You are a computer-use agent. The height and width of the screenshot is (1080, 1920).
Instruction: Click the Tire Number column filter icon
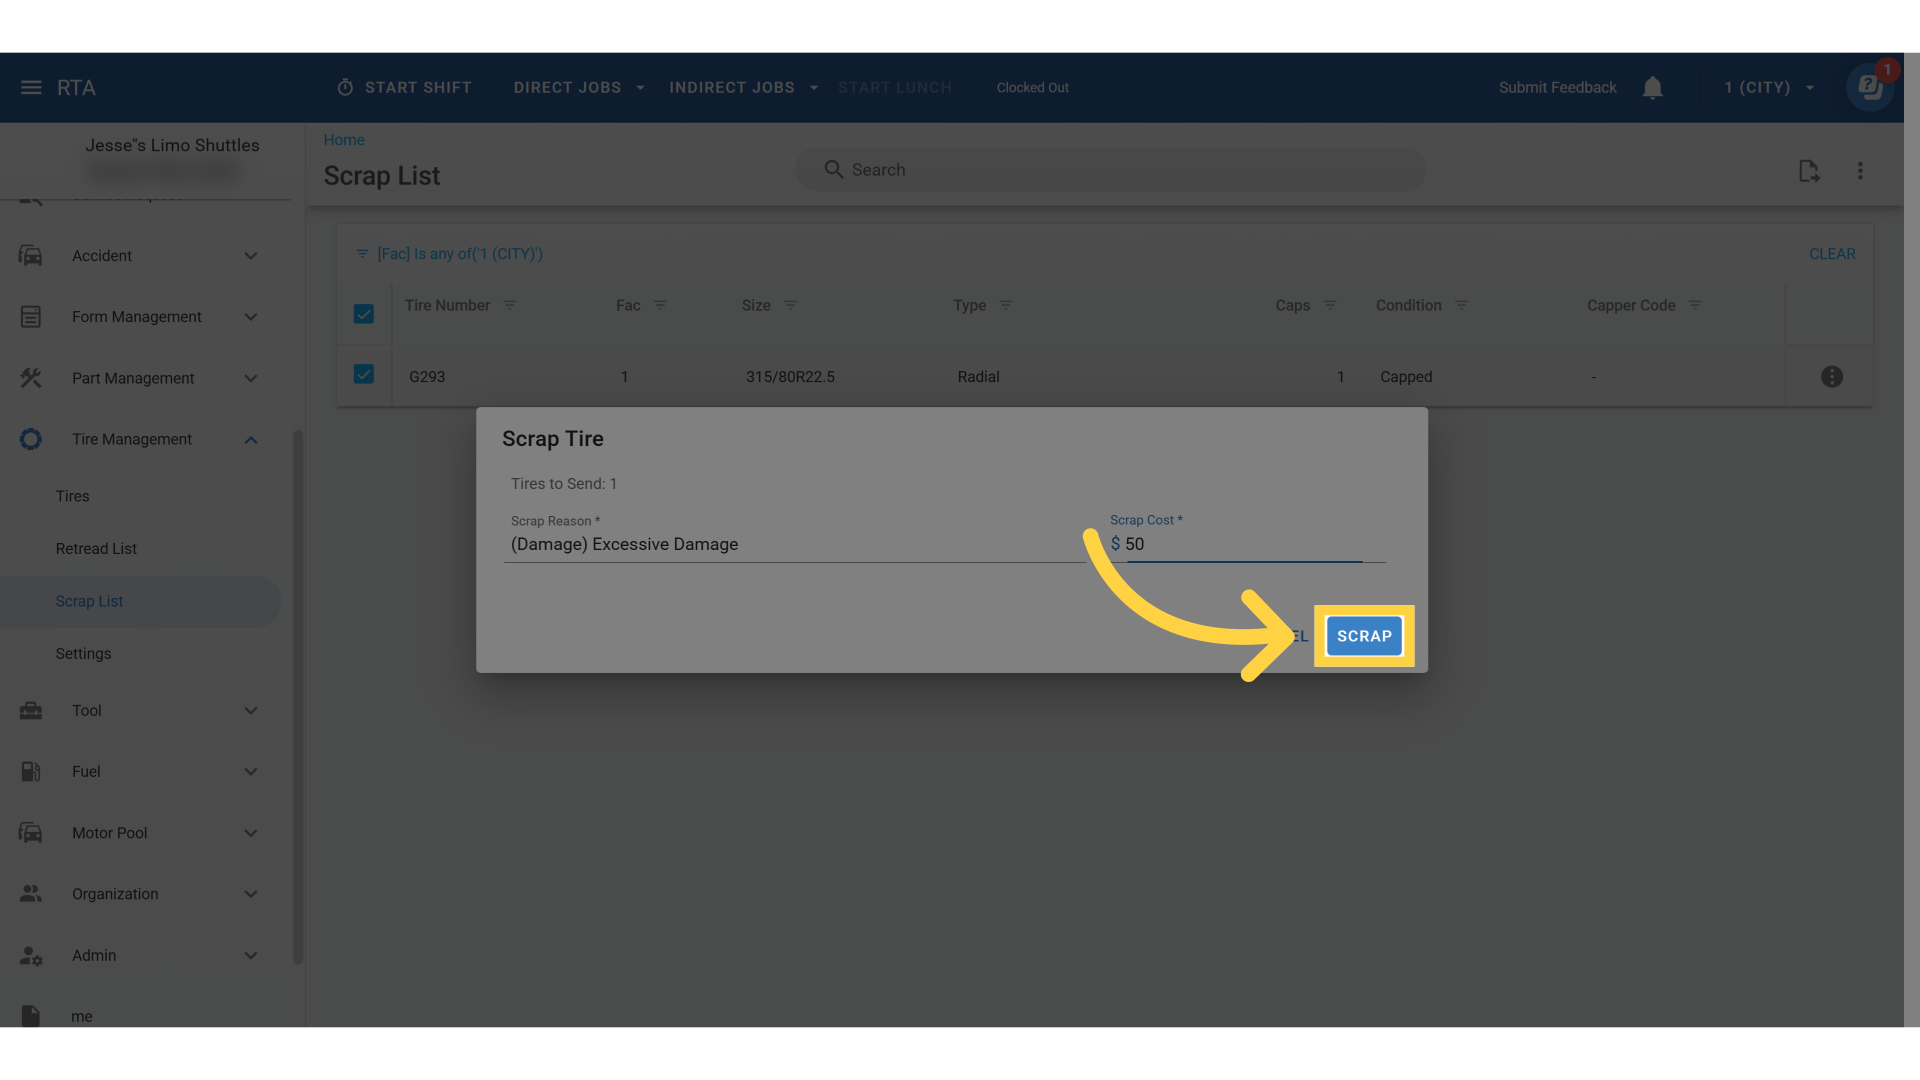pos(510,305)
